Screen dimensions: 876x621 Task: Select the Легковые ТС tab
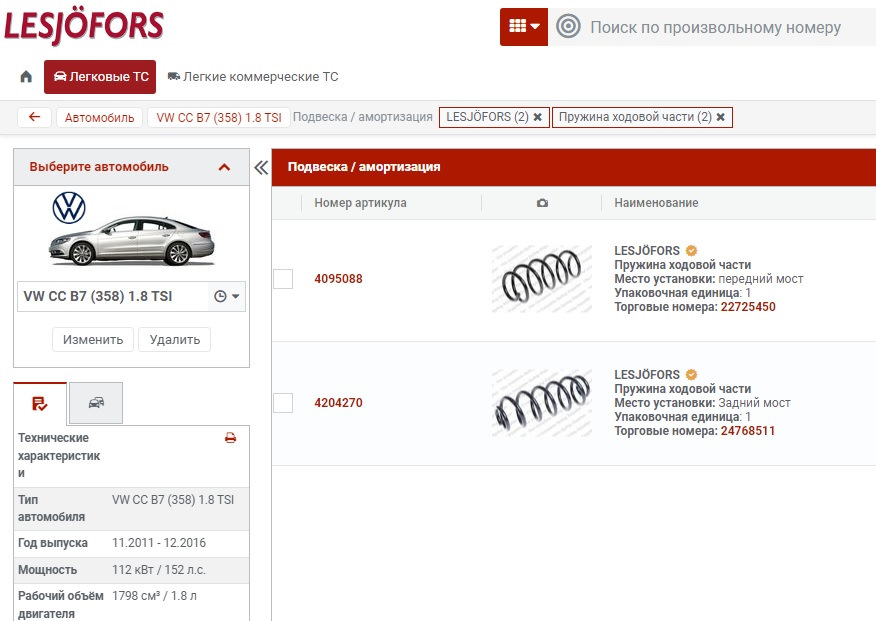point(100,77)
